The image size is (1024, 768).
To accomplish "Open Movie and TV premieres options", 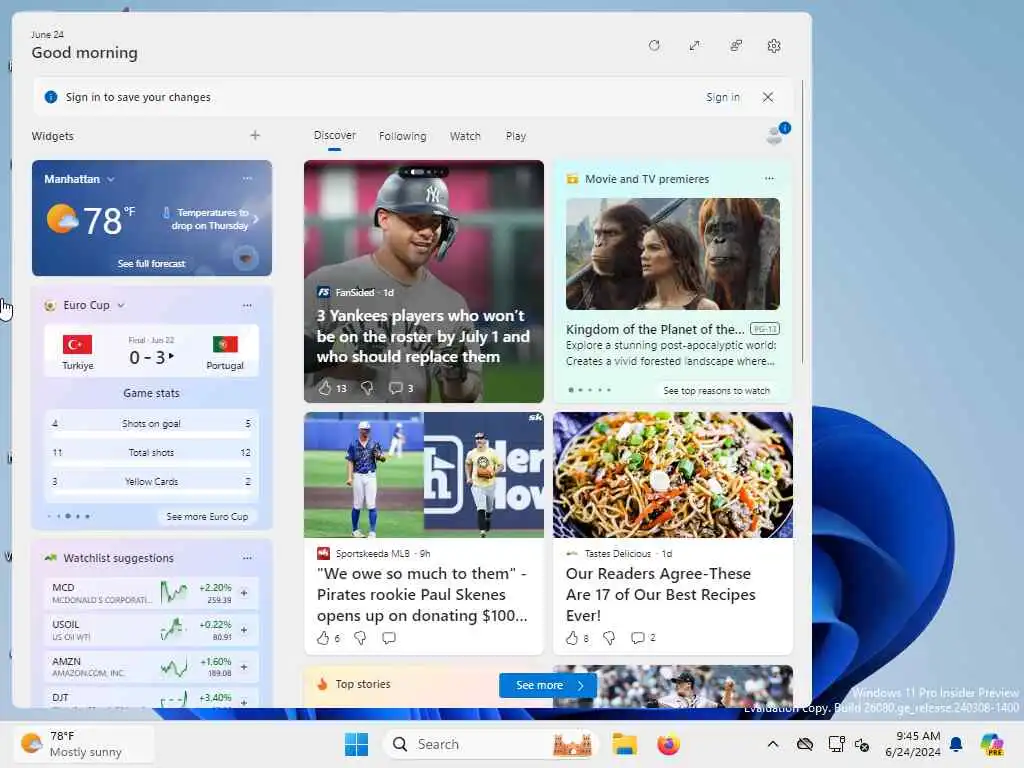I will click(769, 178).
